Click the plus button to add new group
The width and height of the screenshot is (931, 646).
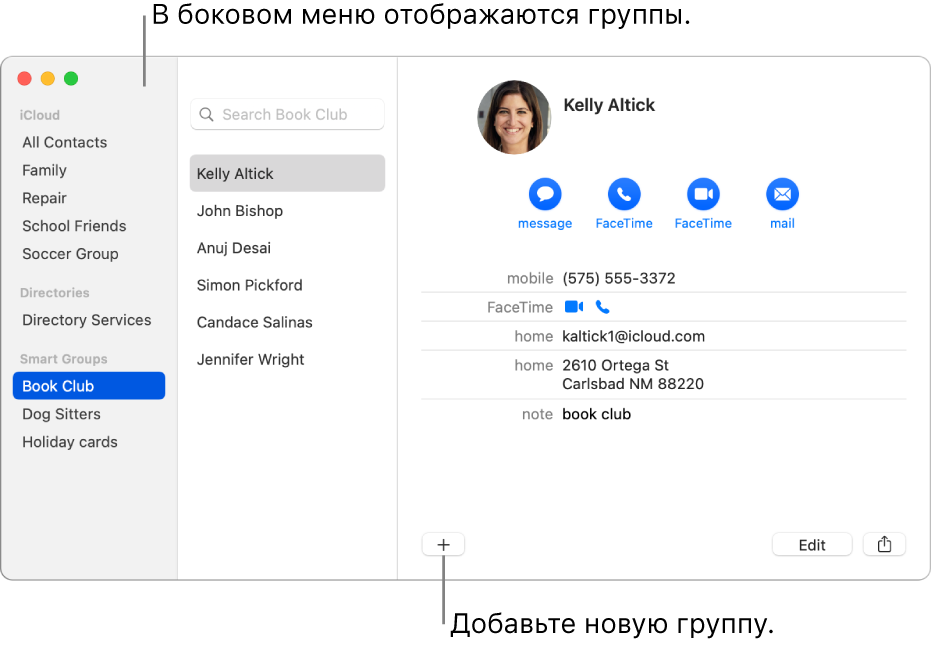click(x=444, y=544)
